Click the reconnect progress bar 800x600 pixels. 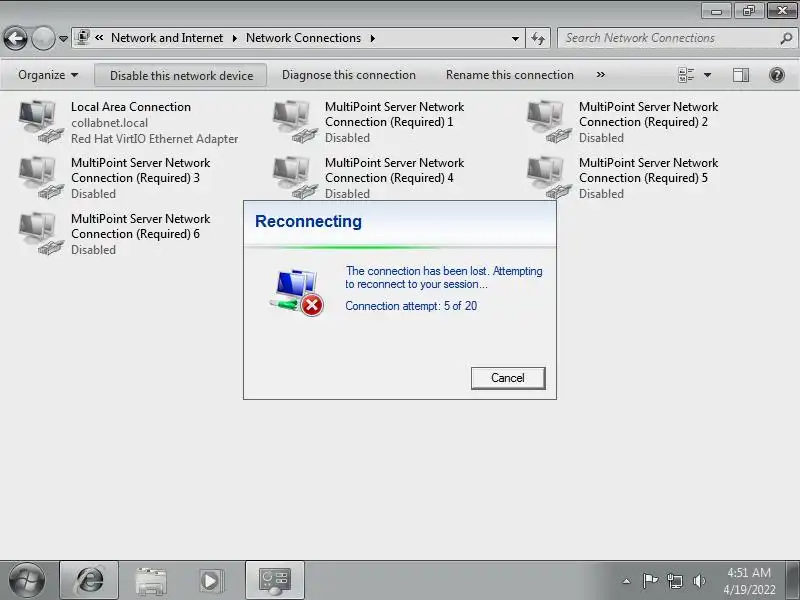coord(400,247)
